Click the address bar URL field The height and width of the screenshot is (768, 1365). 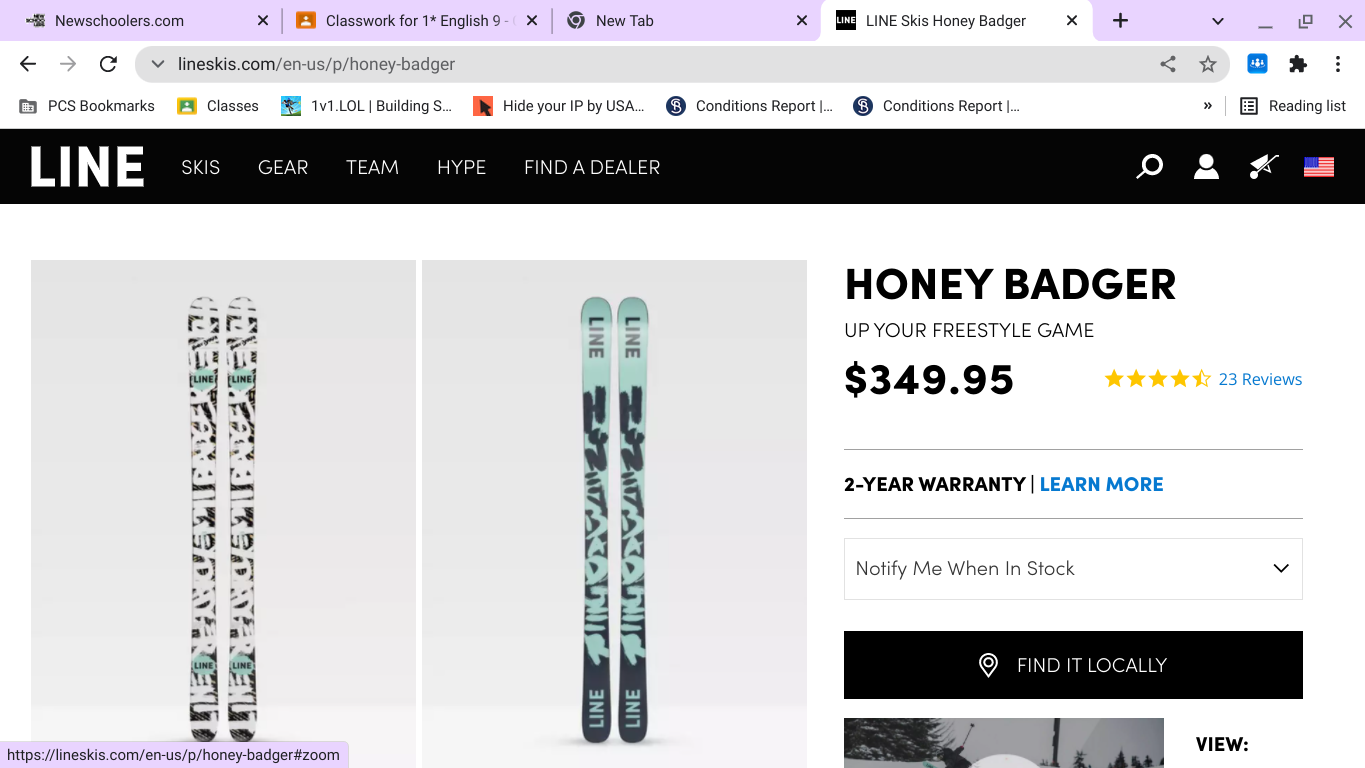pos(650,64)
